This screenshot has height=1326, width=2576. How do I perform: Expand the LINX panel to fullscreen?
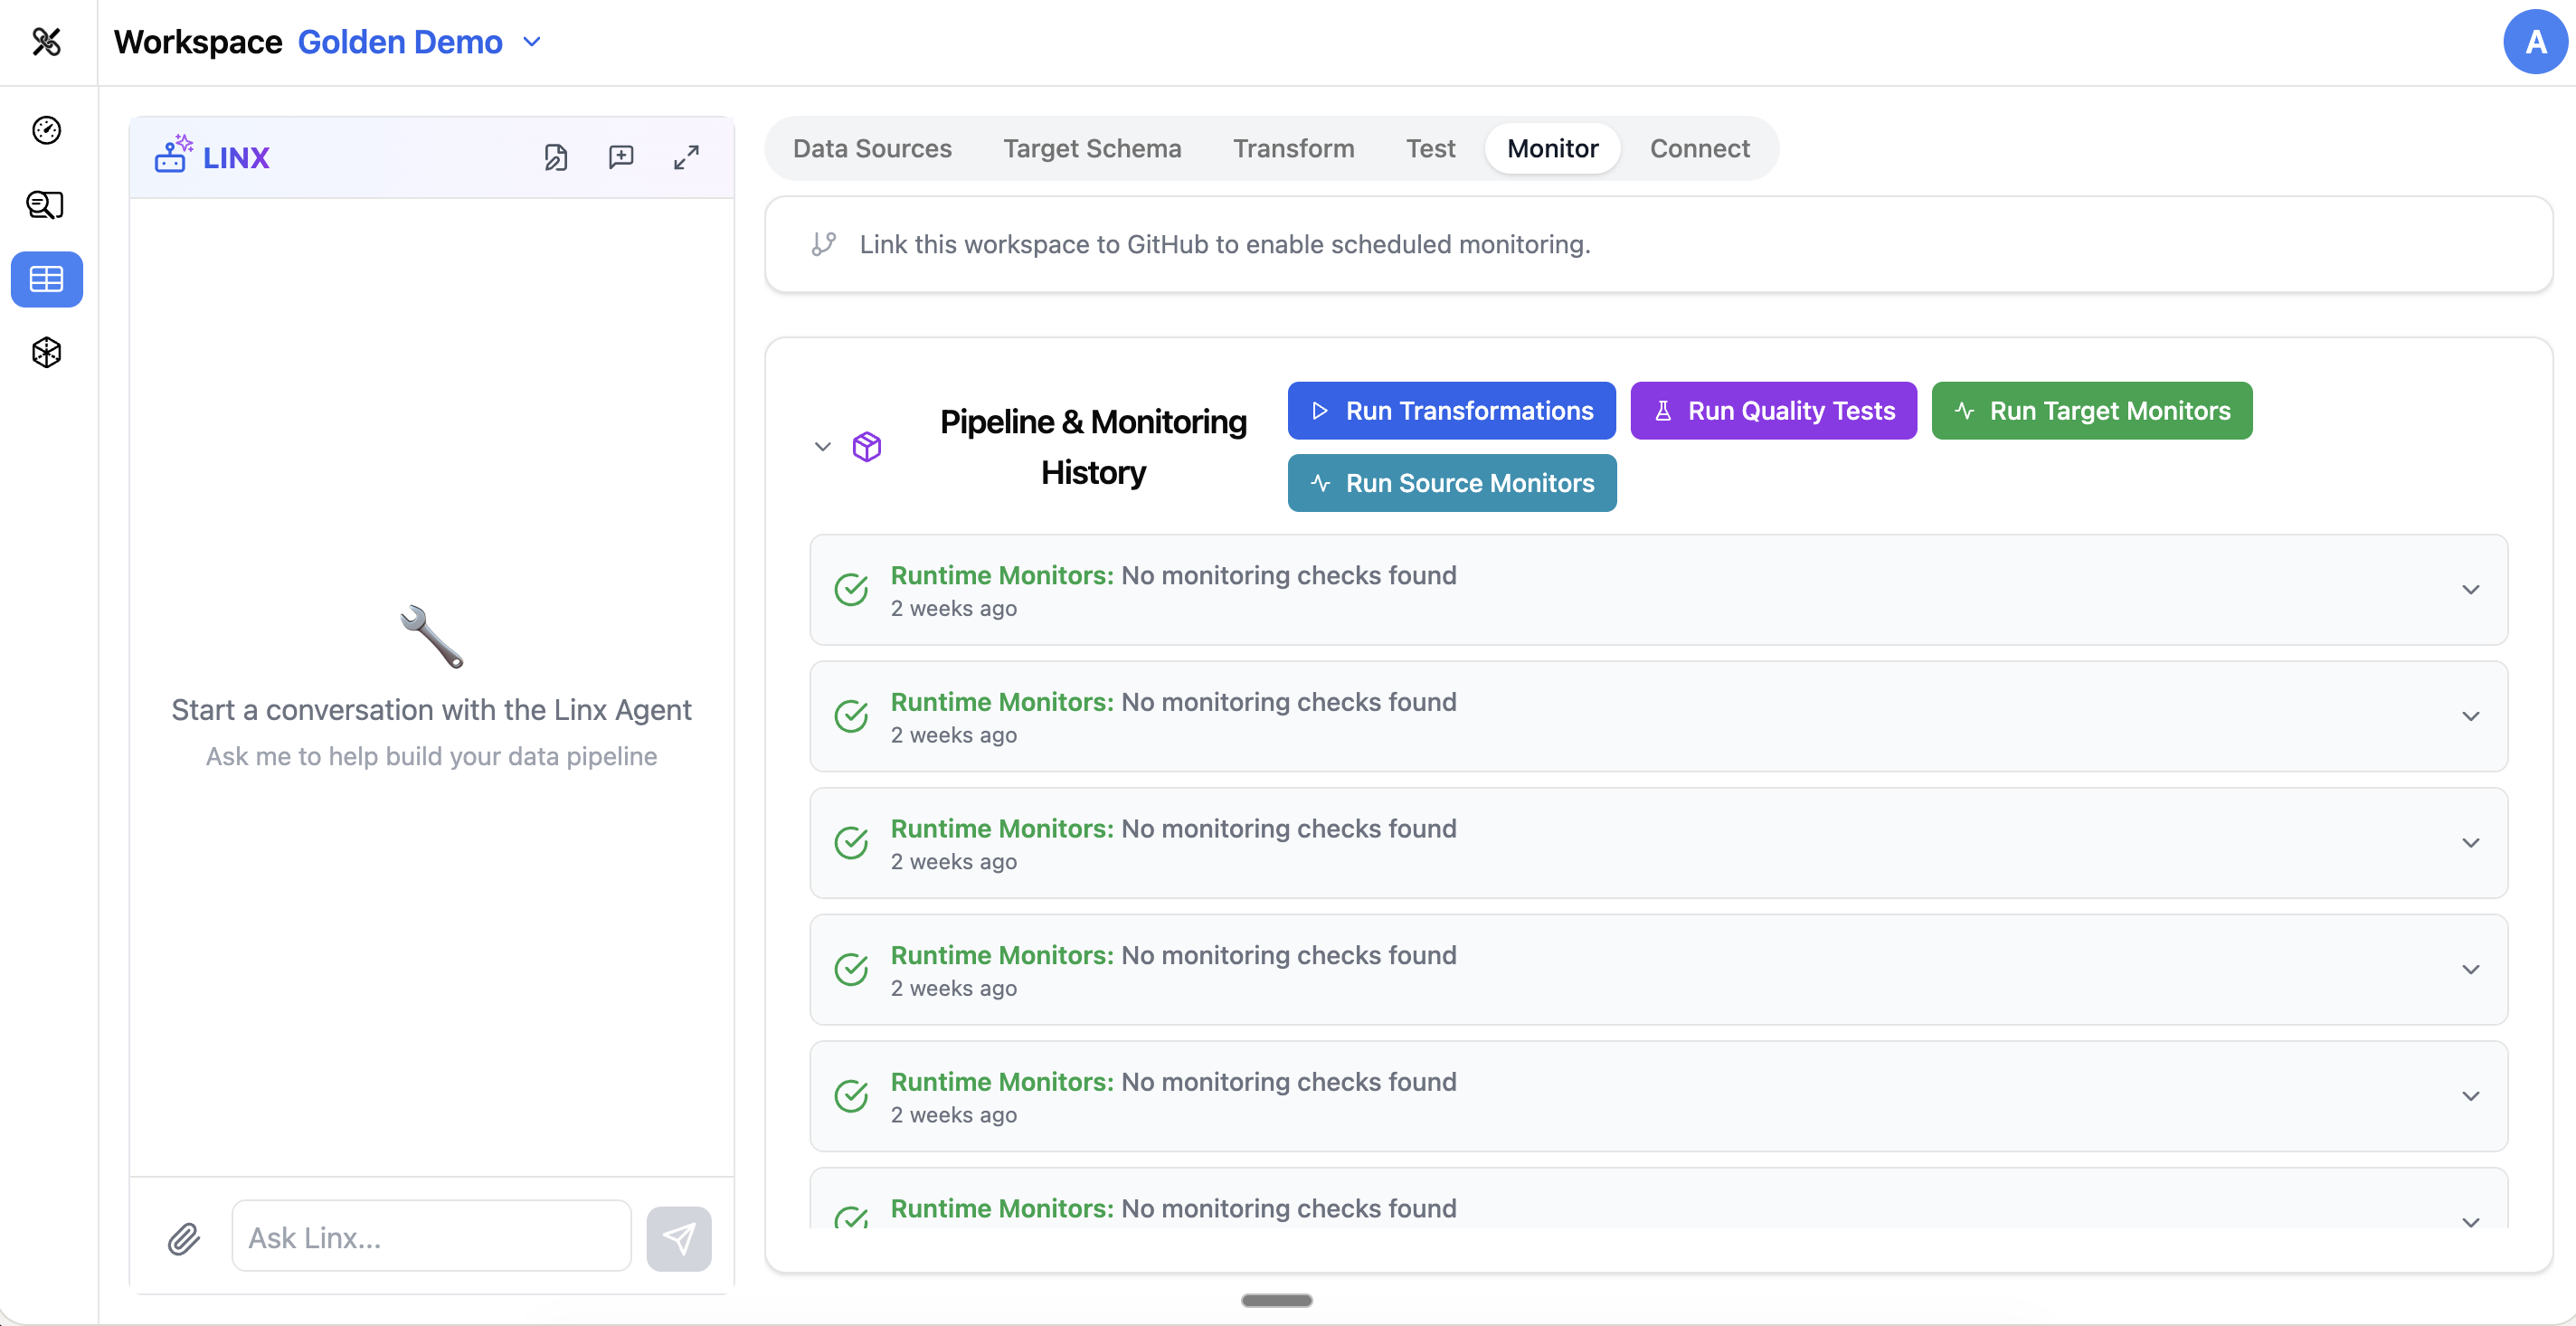tap(686, 157)
